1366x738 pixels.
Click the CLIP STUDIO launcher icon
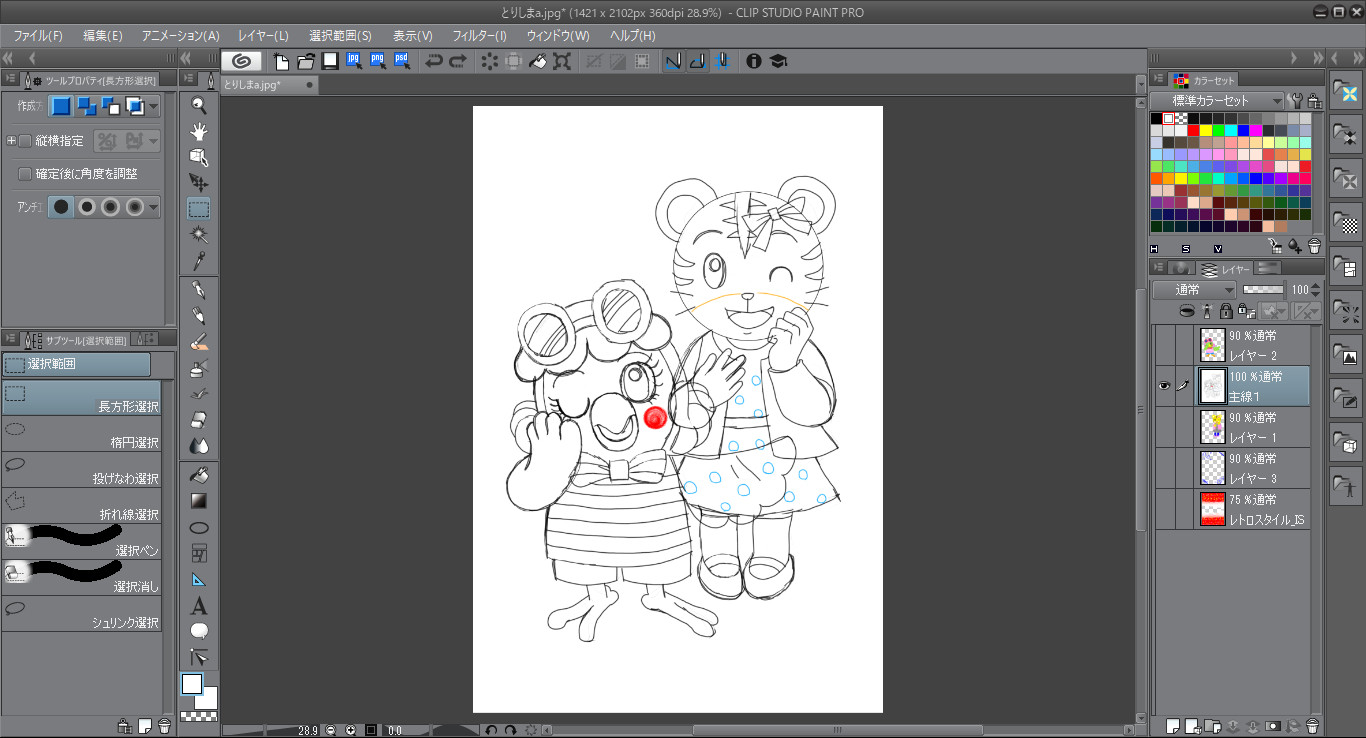(242, 61)
